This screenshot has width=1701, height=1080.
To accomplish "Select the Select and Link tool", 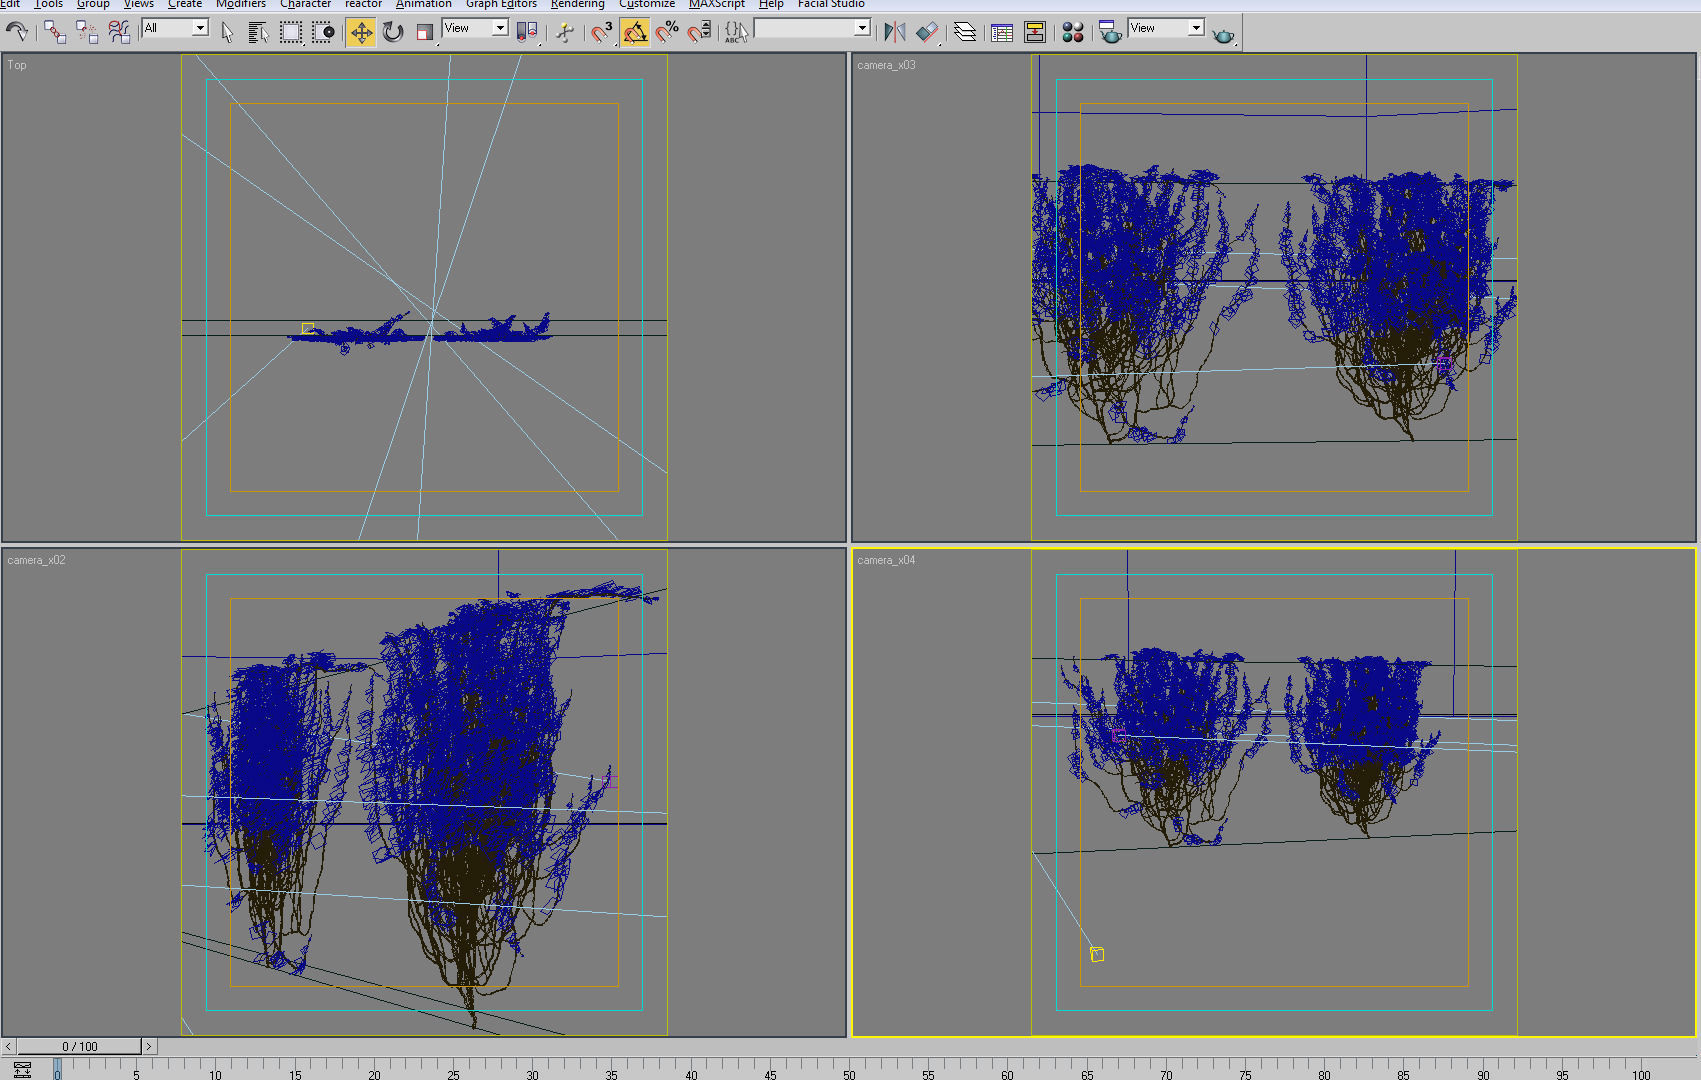I will [x=55, y=32].
